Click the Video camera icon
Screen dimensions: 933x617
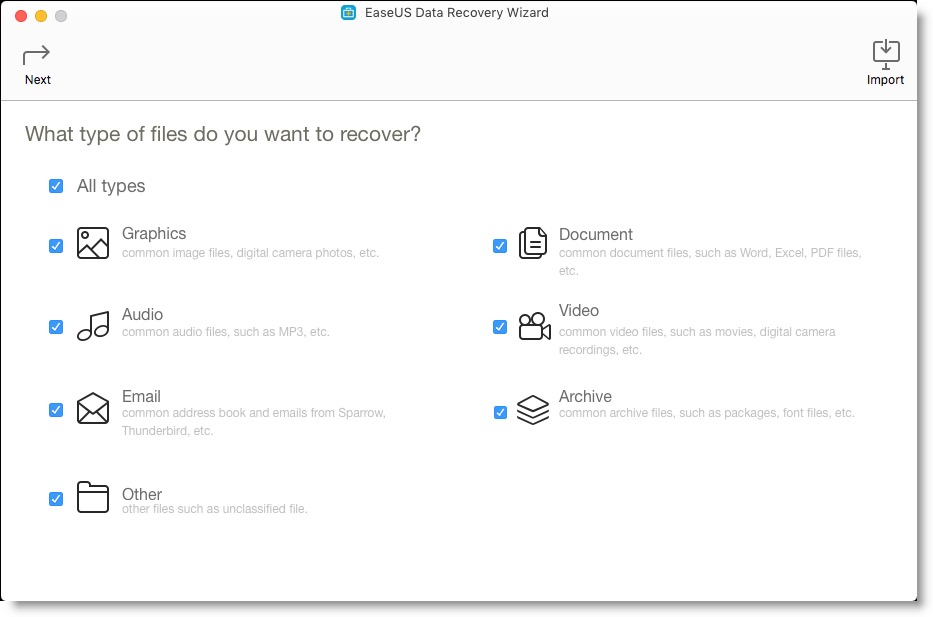(x=534, y=326)
